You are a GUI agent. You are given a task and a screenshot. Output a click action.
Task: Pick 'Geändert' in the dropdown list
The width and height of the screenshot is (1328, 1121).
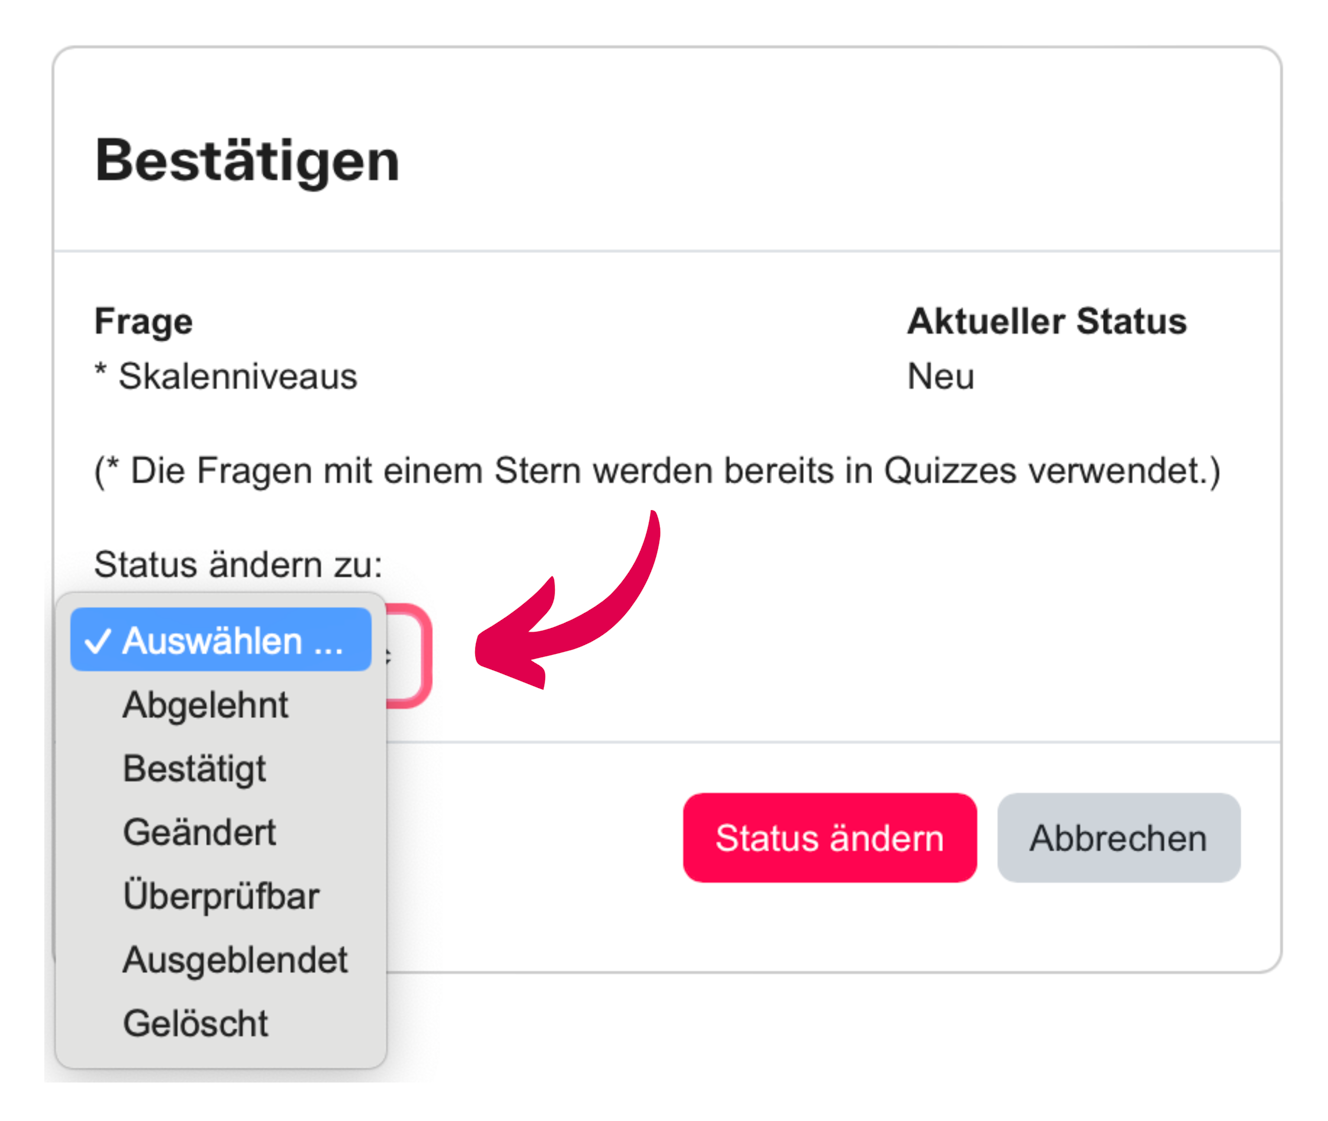pyautogui.click(x=199, y=833)
